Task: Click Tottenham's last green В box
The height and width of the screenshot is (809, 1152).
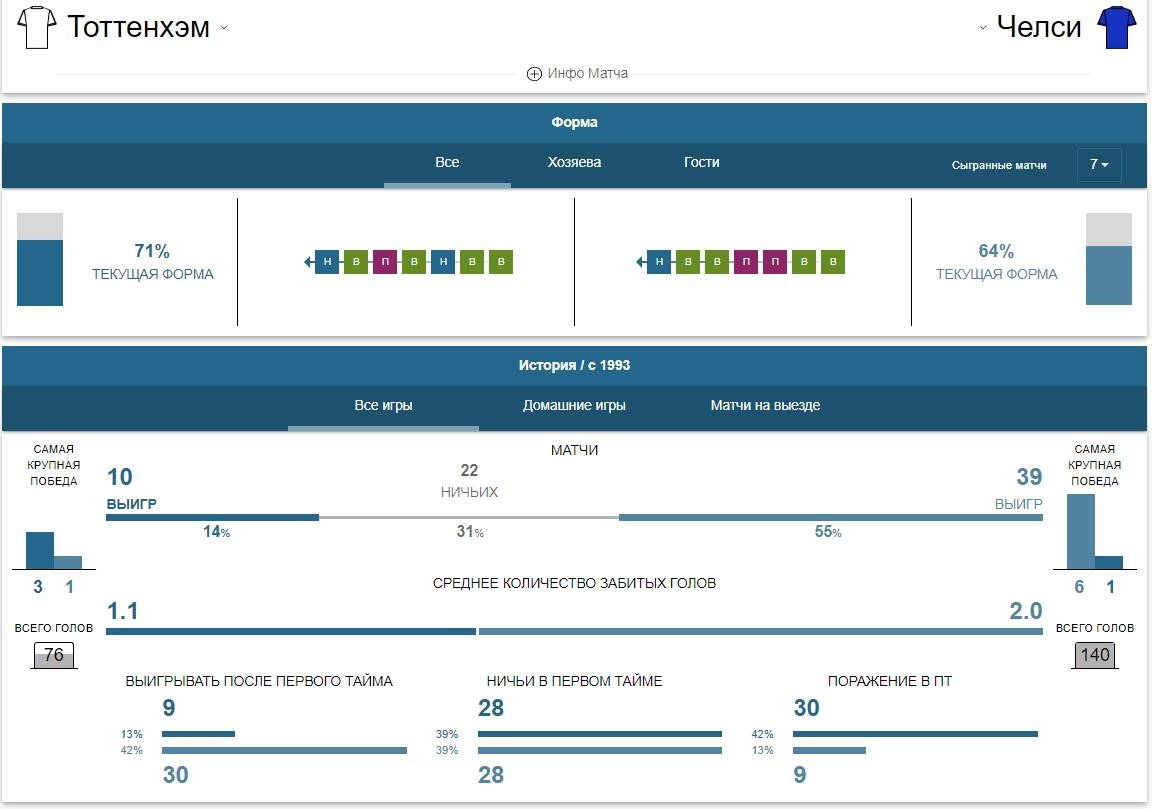Action: (501, 262)
